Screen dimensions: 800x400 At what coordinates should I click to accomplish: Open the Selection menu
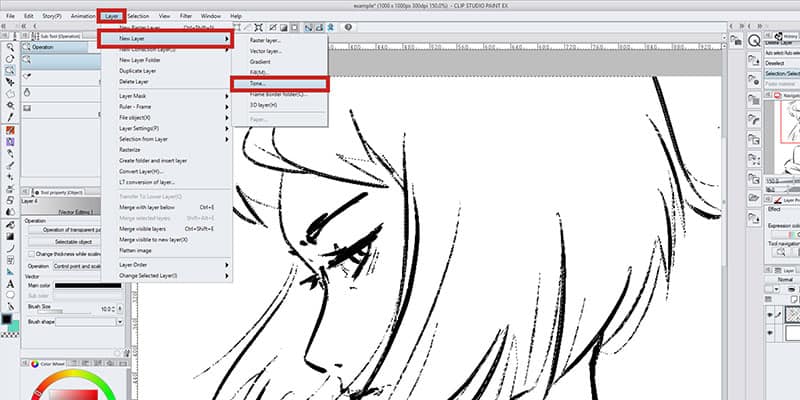[x=138, y=16]
